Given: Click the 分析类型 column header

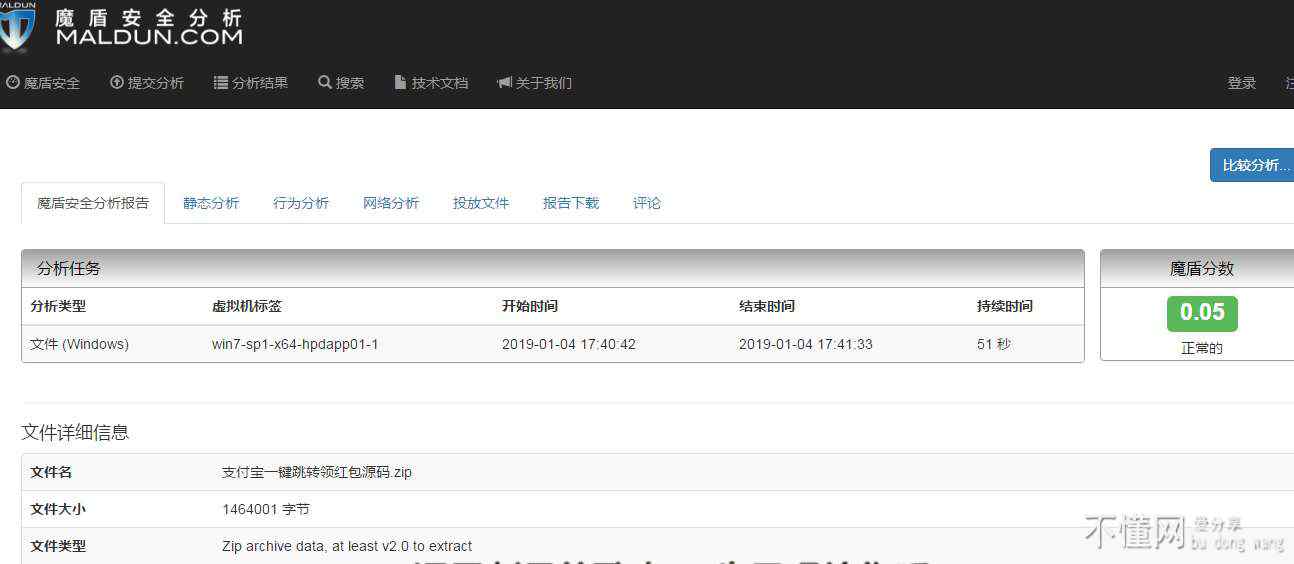Looking at the screenshot, I should 58,306.
